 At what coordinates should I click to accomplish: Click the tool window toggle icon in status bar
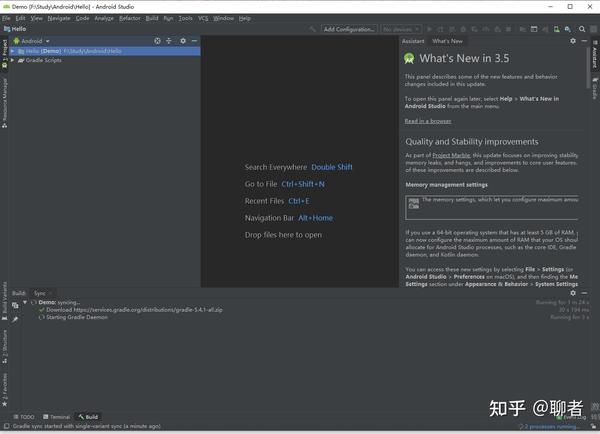[6, 426]
